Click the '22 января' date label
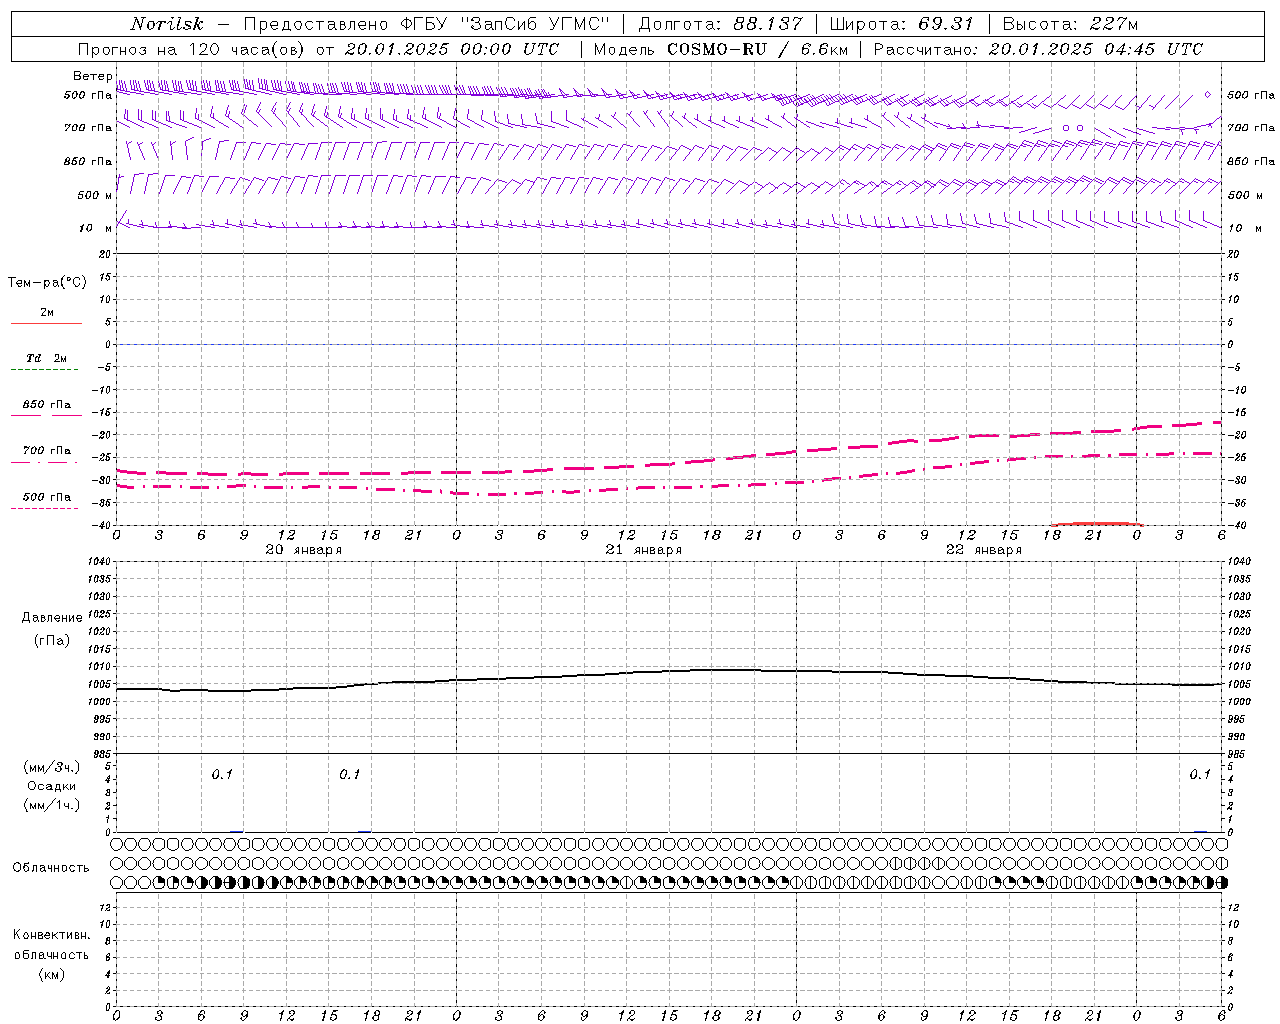 (x=983, y=550)
